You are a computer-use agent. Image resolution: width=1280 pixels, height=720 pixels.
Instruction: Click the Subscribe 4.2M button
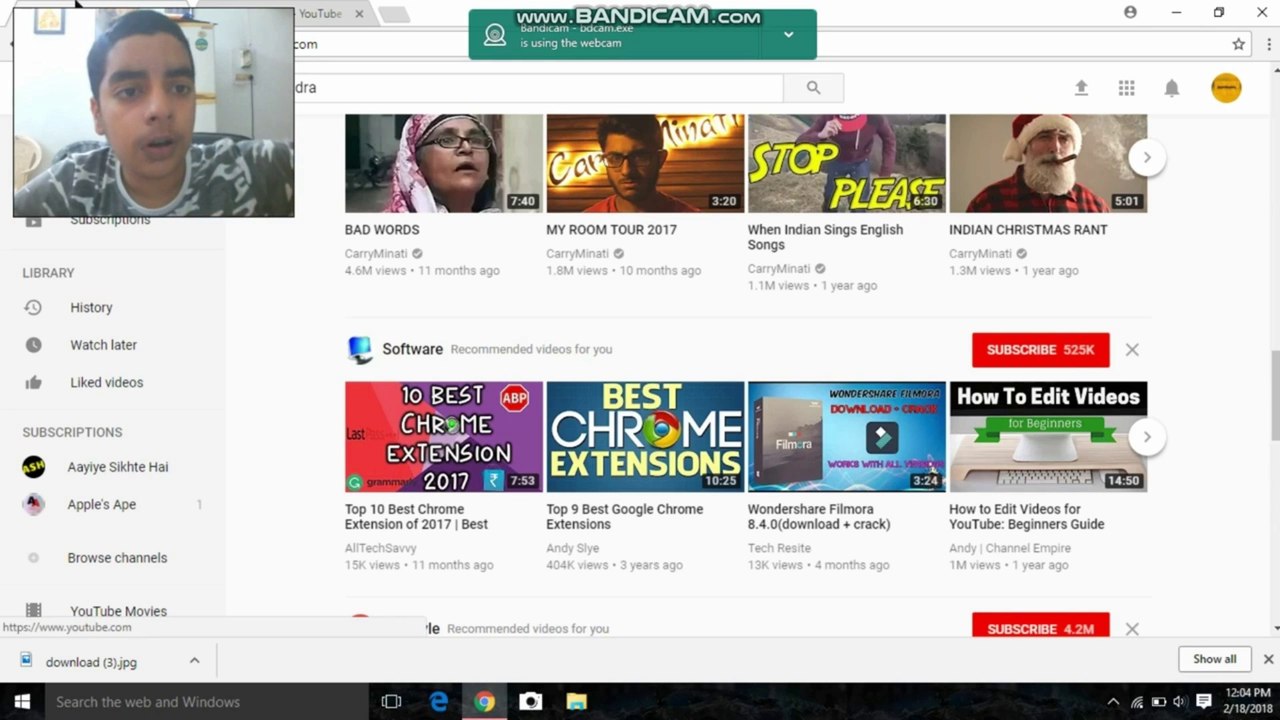1040,626
